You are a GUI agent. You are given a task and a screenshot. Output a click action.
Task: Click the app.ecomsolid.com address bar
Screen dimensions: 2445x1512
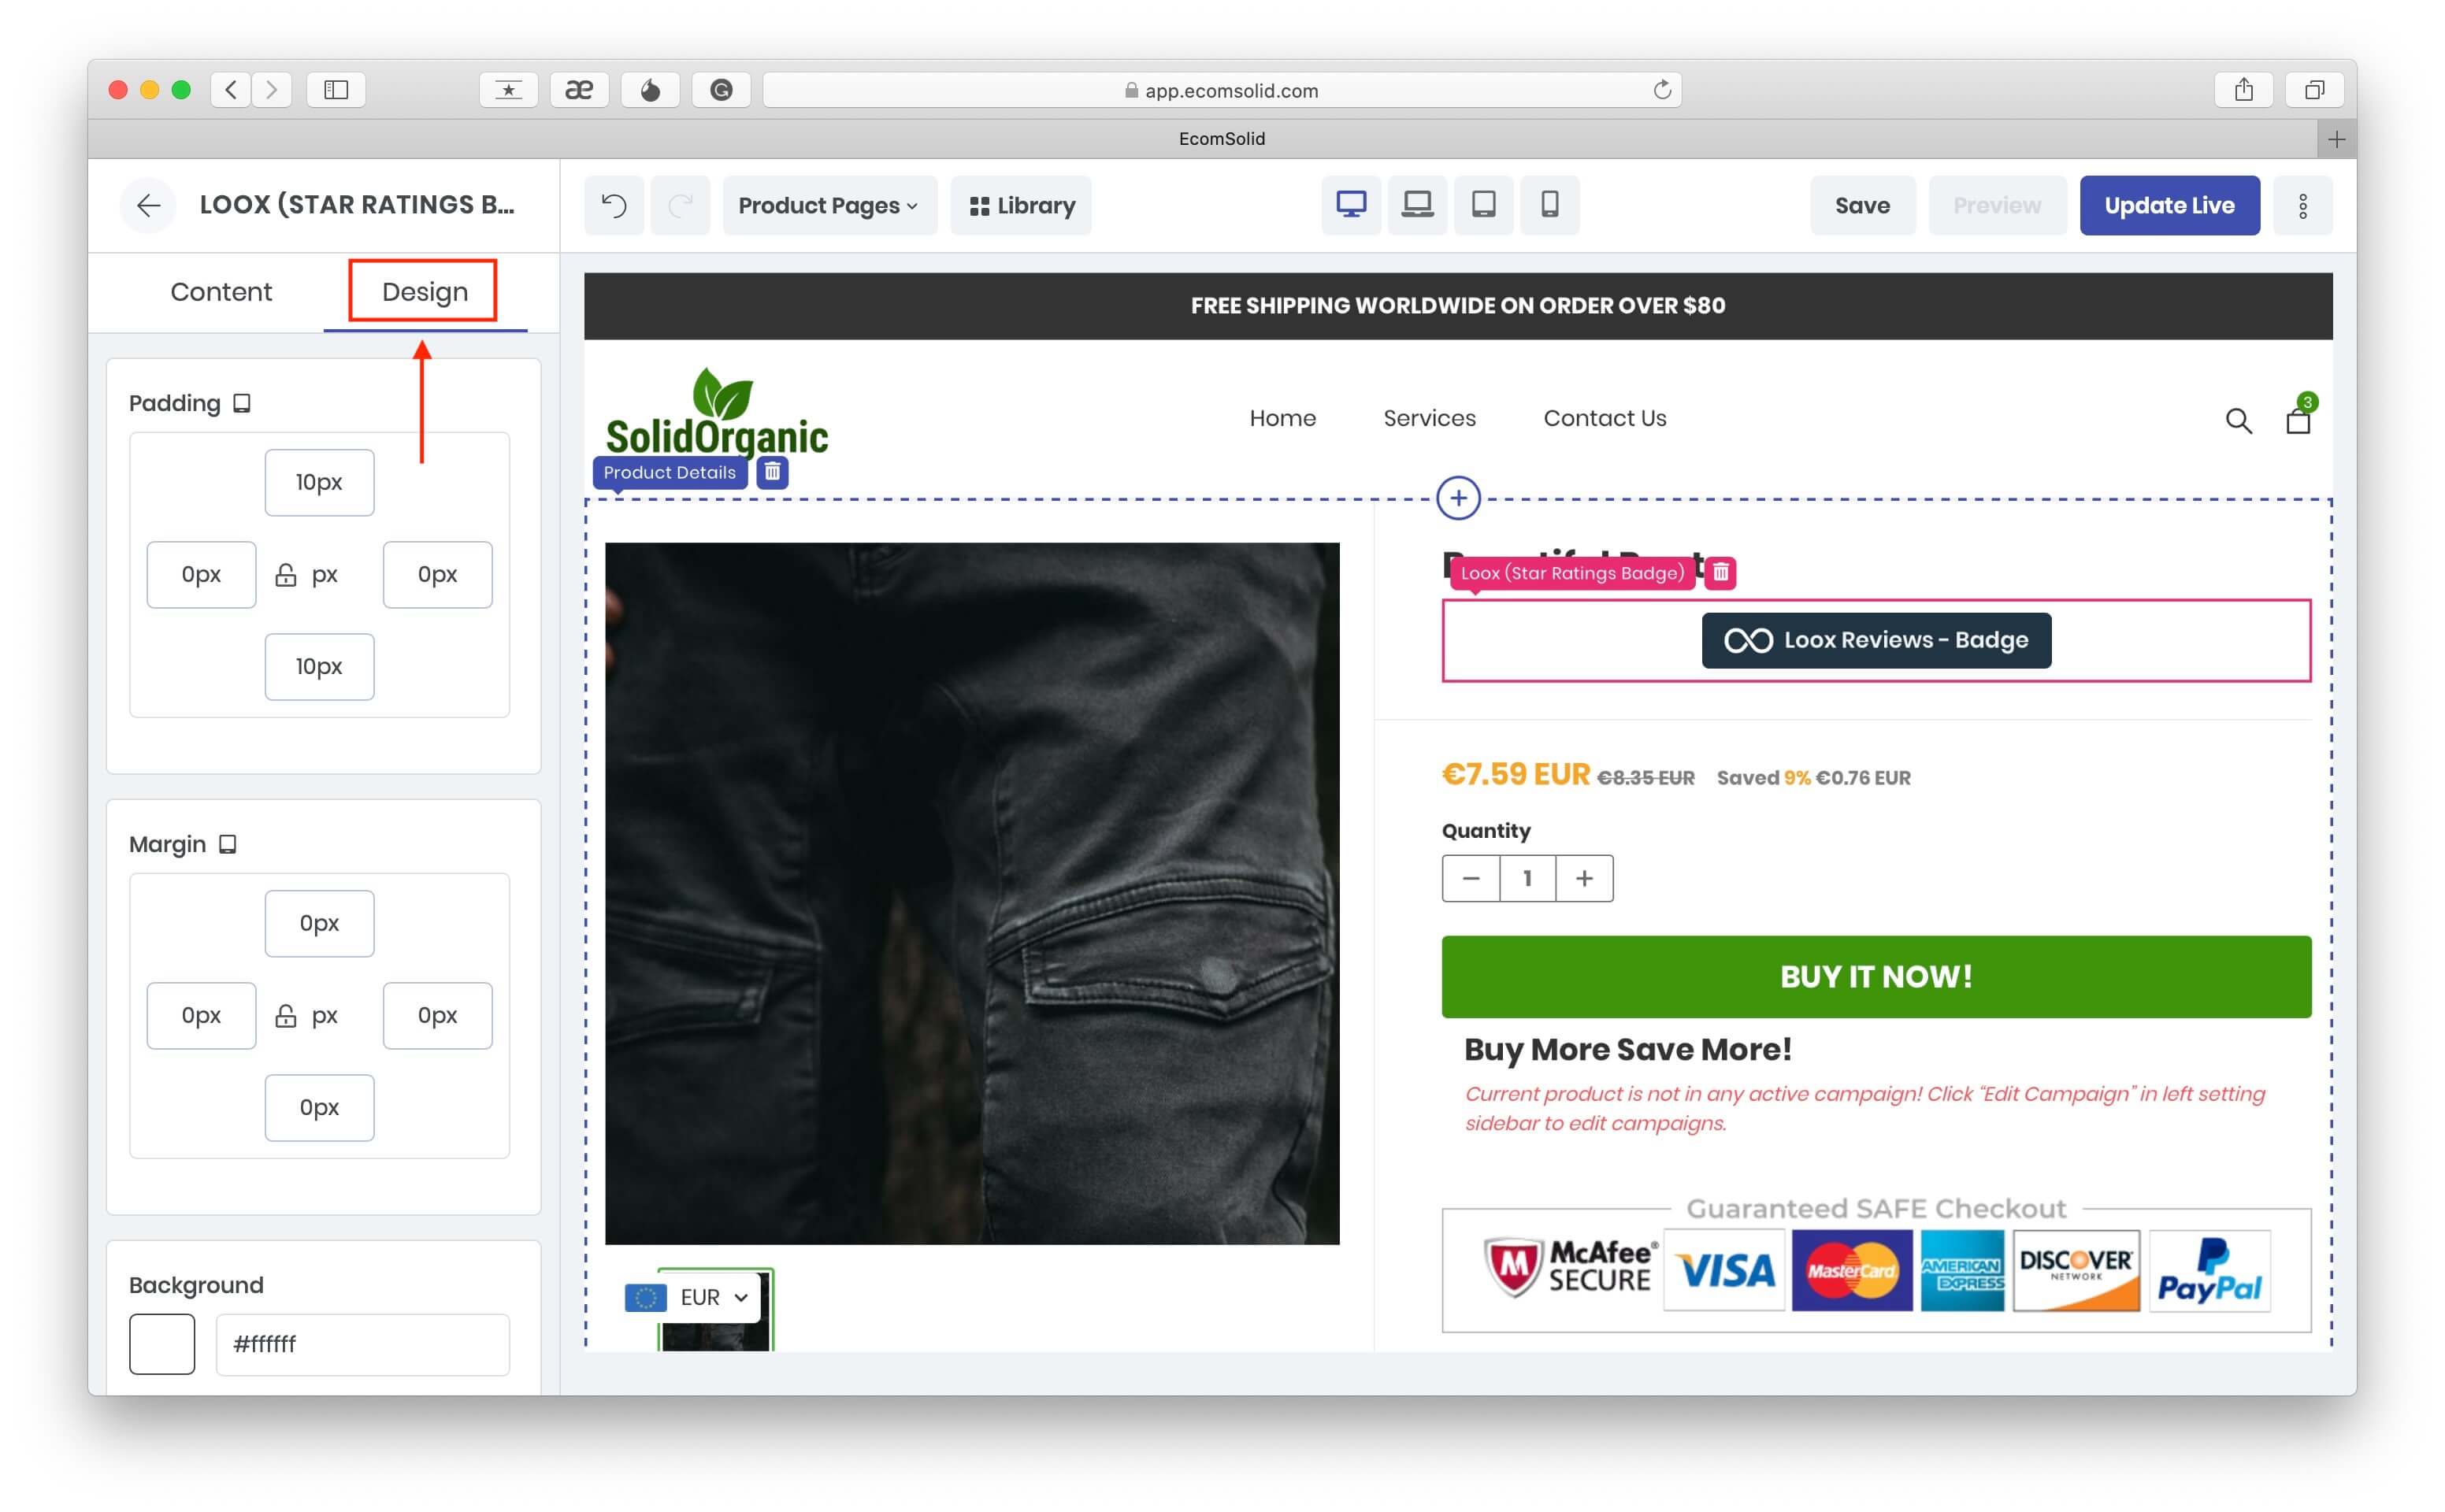coord(1222,90)
